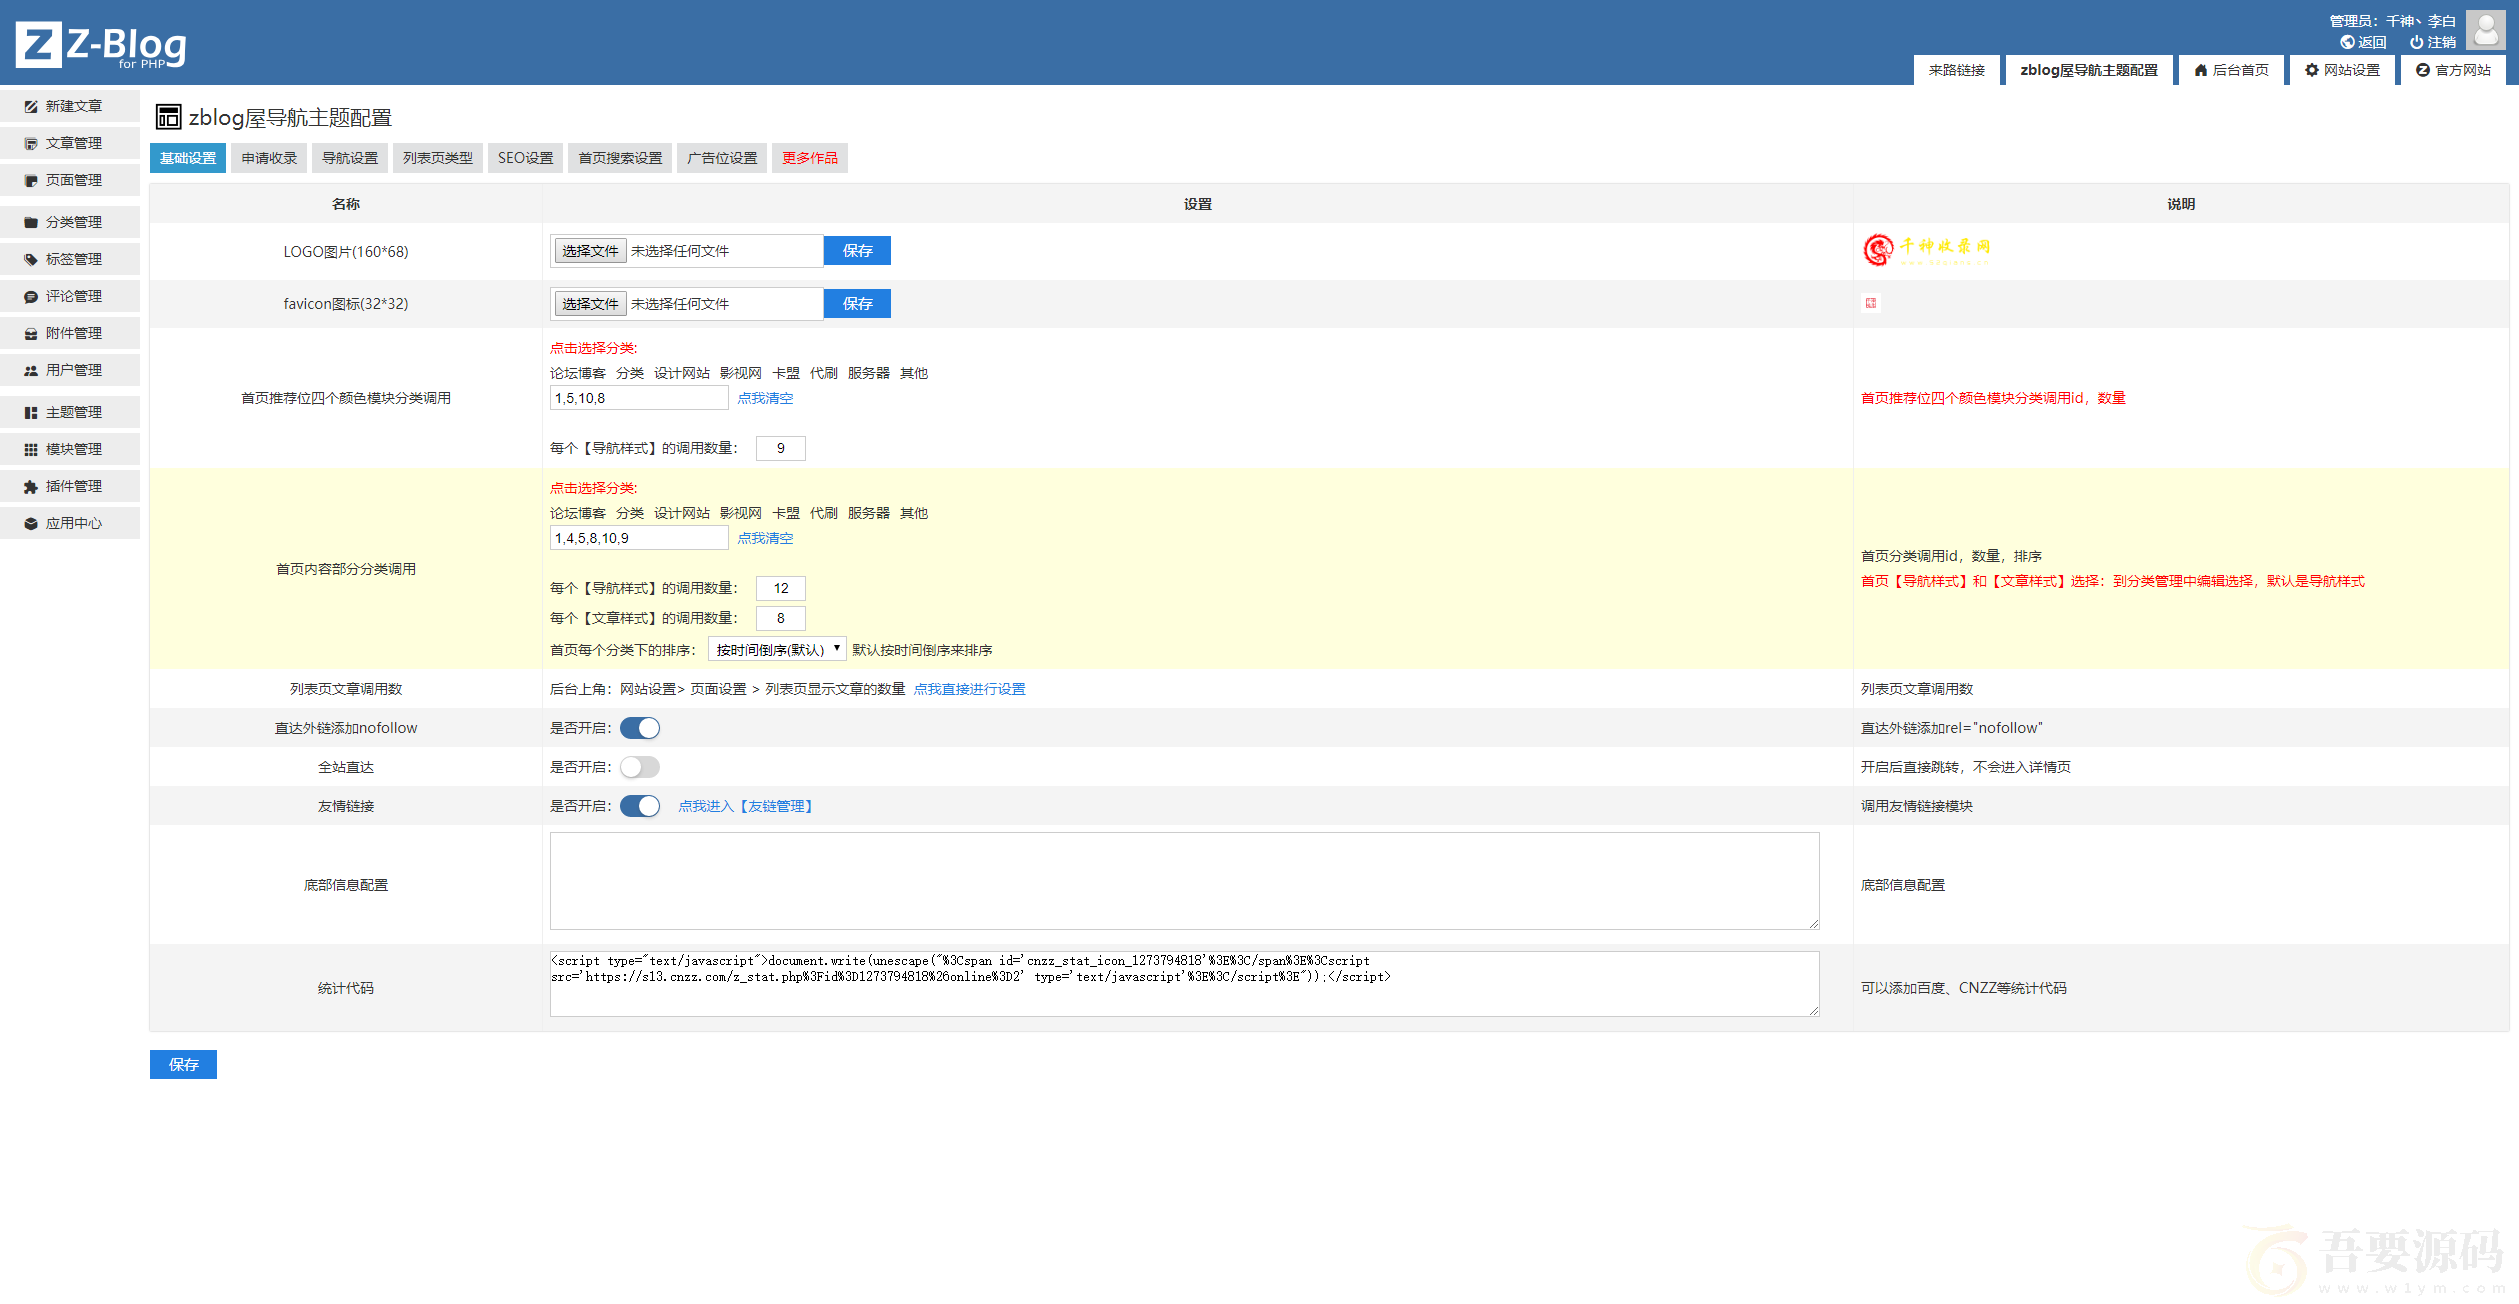Click the favicon preview image
Screen dimensions: 2519x1304
[1870, 303]
